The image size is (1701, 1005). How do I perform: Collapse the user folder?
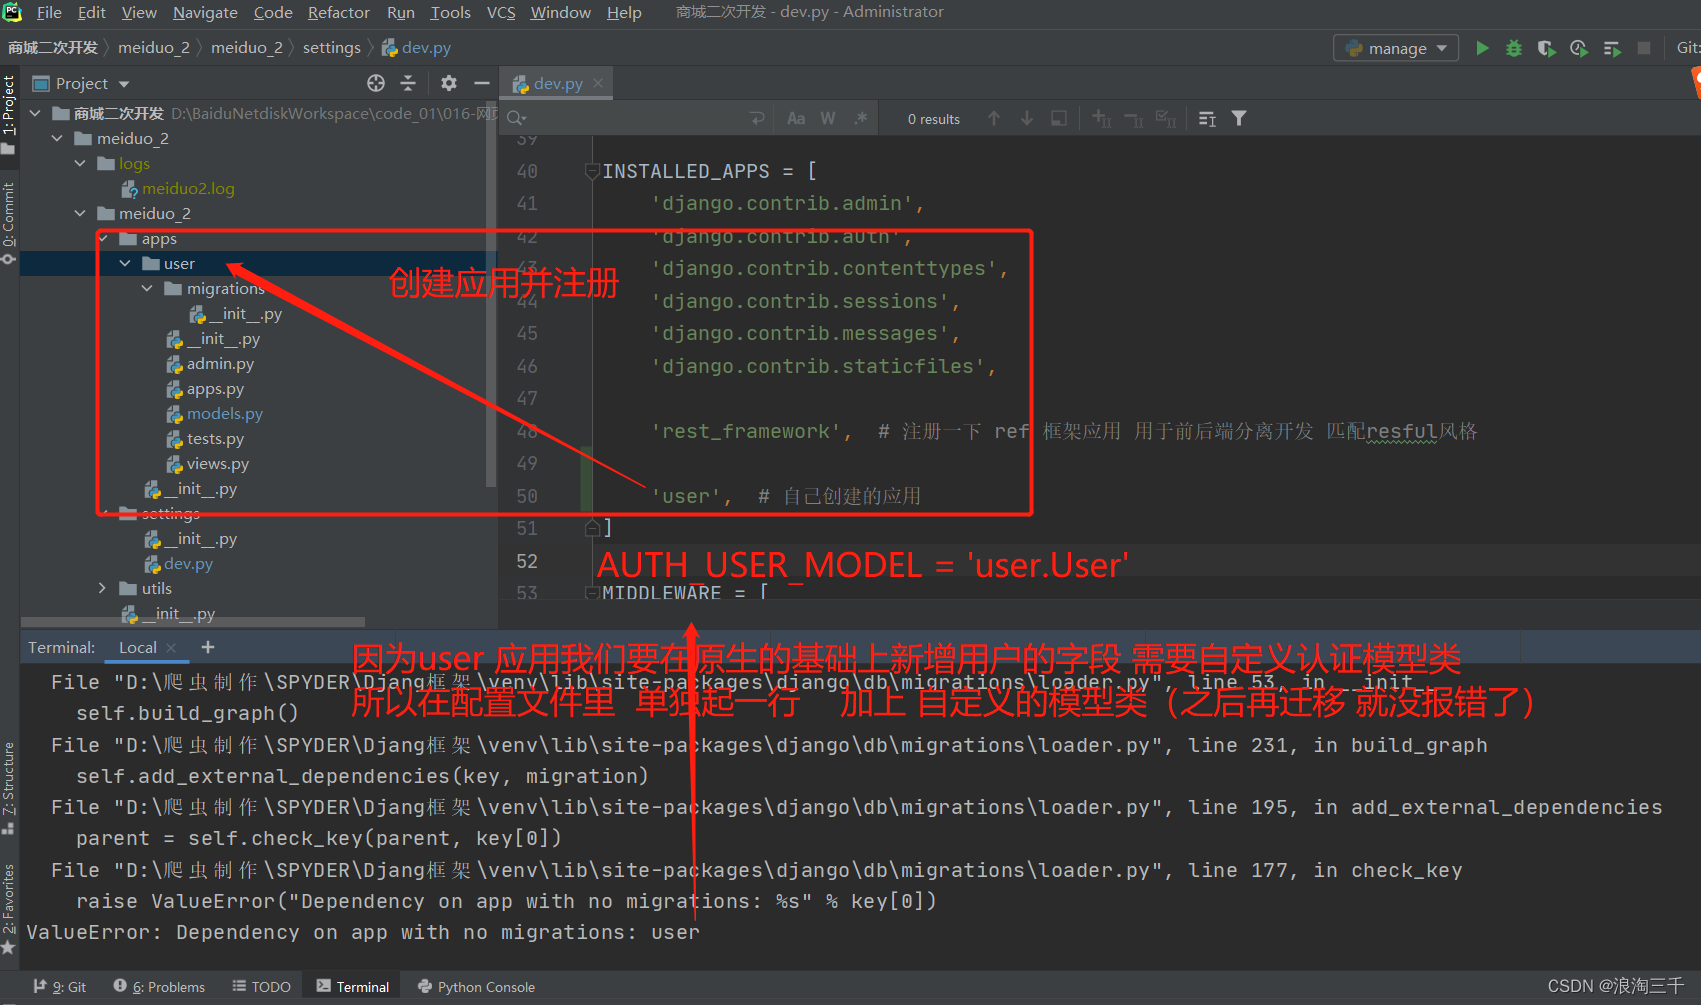click(125, 263)
